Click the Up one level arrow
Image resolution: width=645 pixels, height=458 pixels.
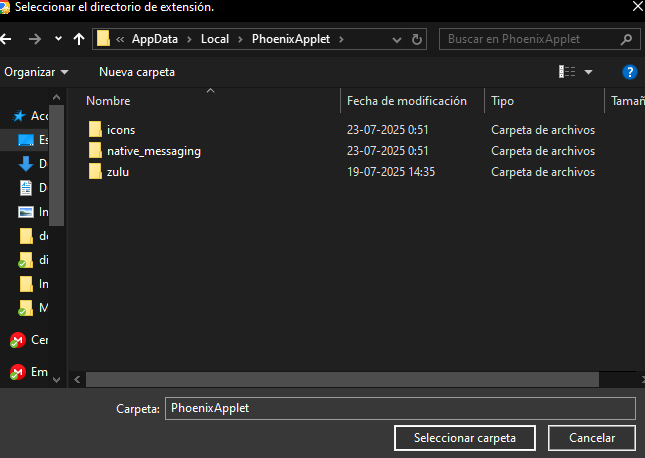point(80,40)
